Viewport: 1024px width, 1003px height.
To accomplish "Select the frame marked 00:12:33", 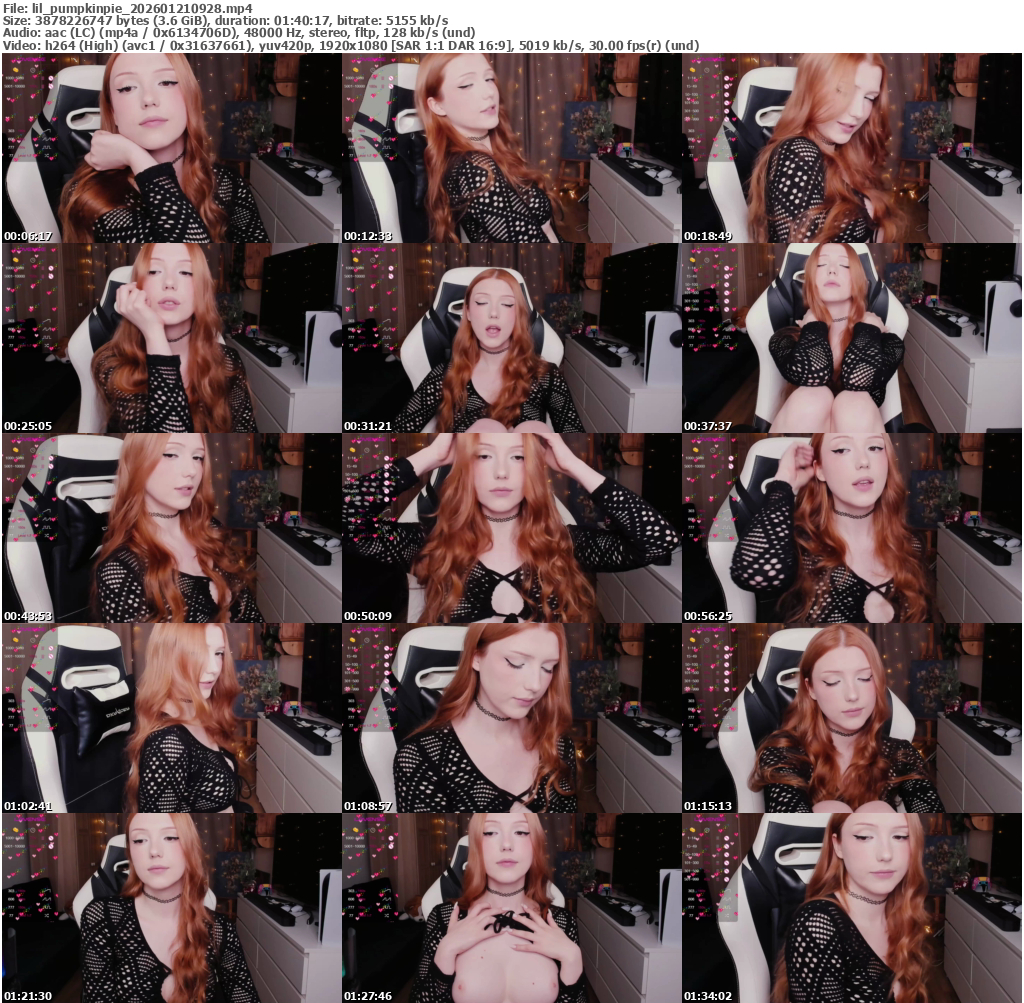I will click(x=511, y=148).
